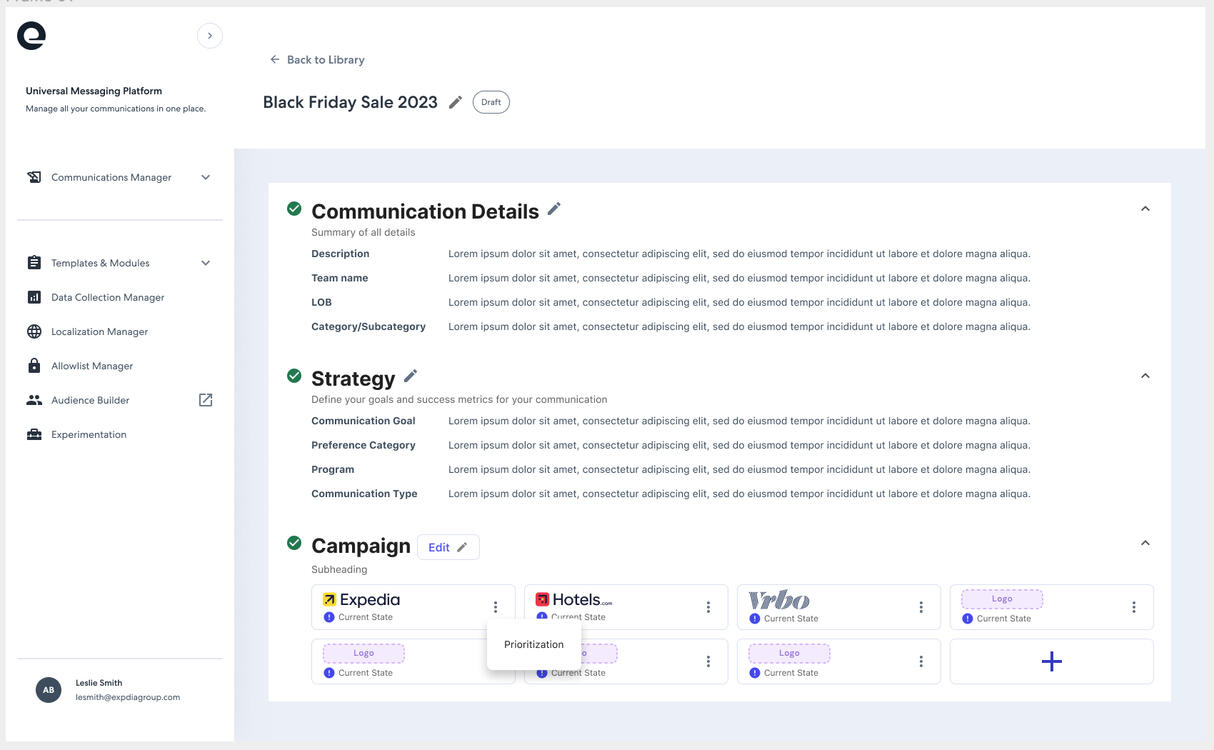This screenshot has width=1214, height=750.
Task: Collapse the Strategy section chevron
Action: coord(1145,376)
